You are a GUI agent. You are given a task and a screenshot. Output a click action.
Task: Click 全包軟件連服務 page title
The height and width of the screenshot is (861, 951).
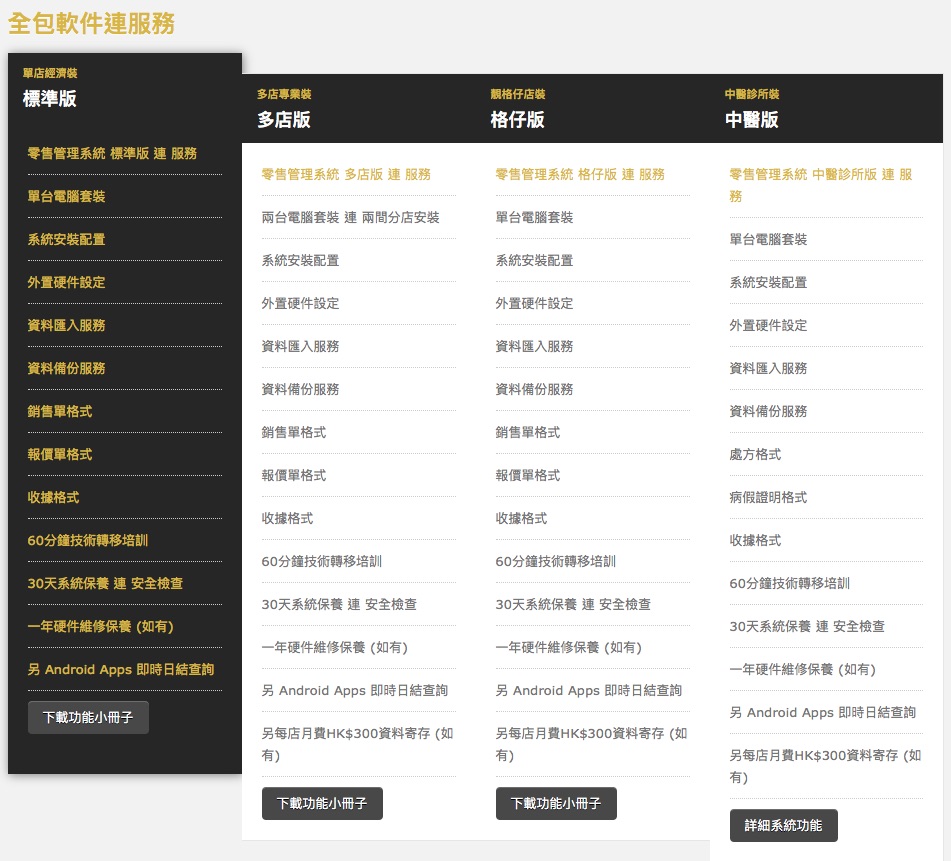(x=92, y=23)
